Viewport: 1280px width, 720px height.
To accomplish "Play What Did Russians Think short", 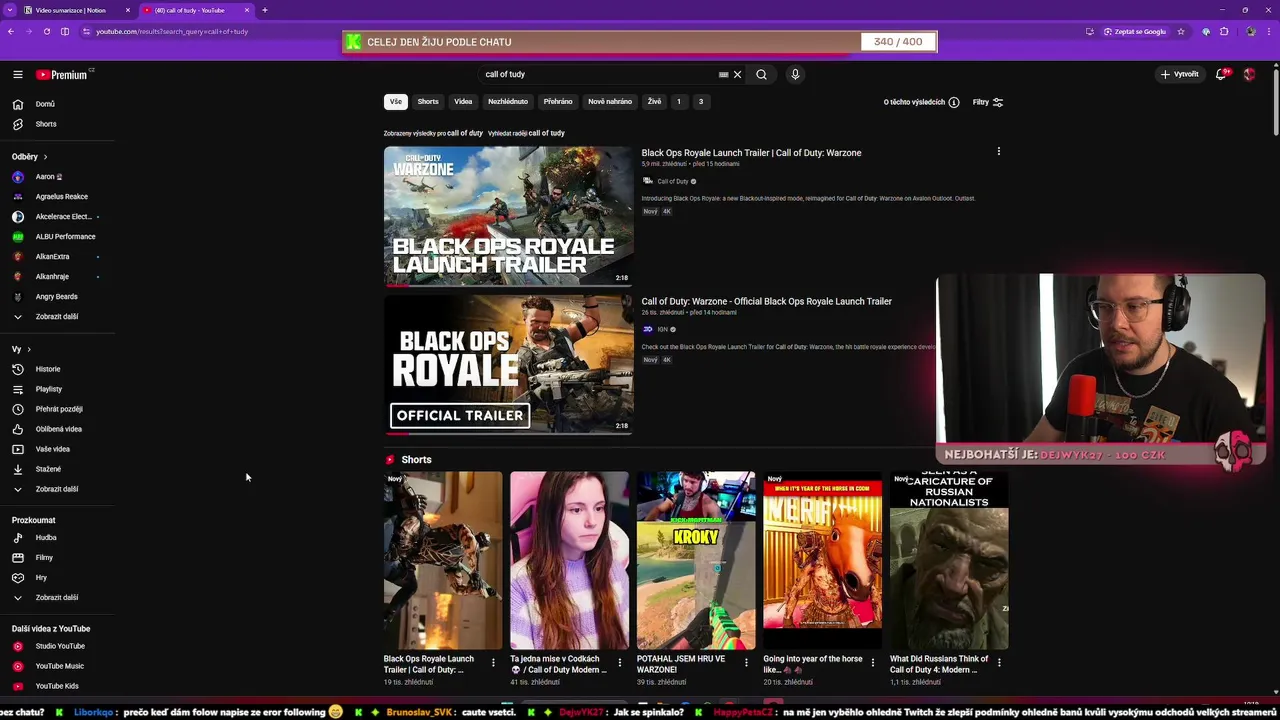I will coord(949,560).
